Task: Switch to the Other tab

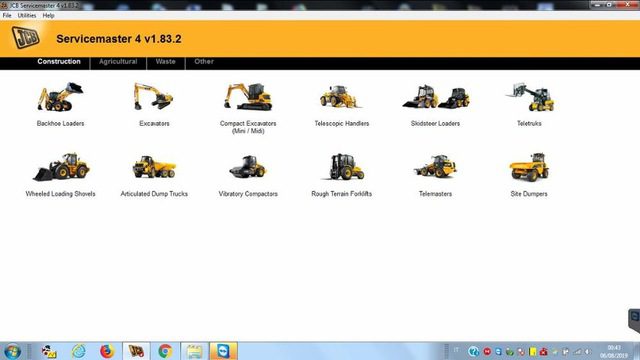Action: click(x=204, y=62)
